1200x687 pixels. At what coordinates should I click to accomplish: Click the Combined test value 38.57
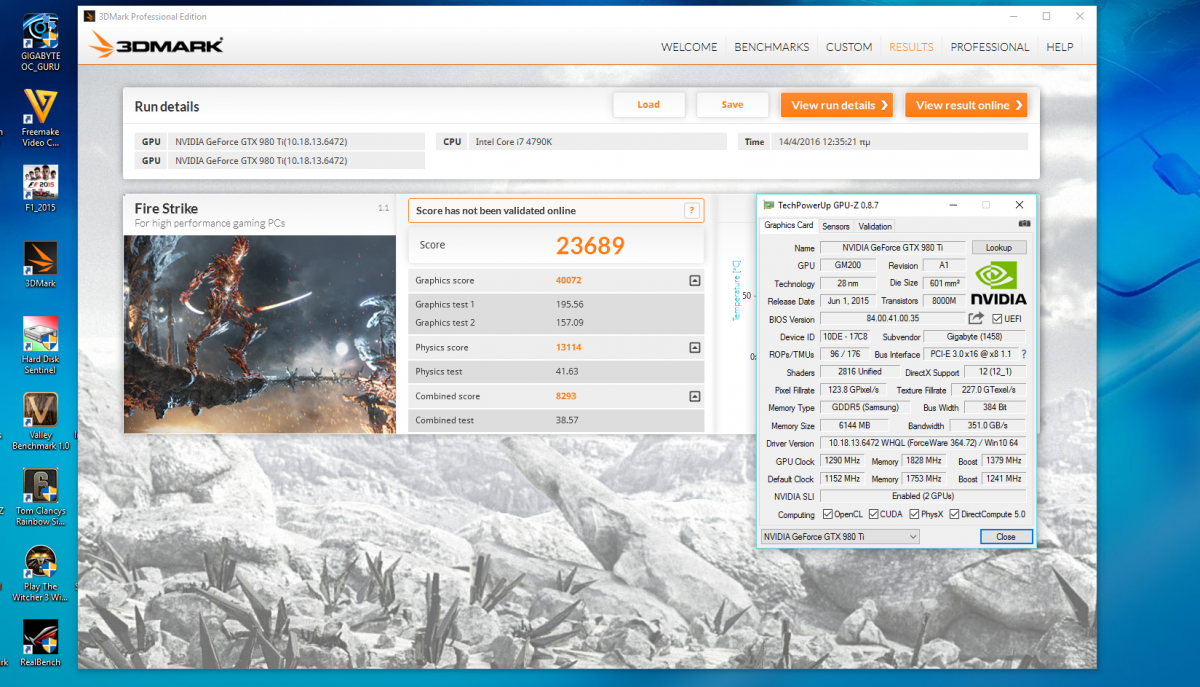pos(566,420)
